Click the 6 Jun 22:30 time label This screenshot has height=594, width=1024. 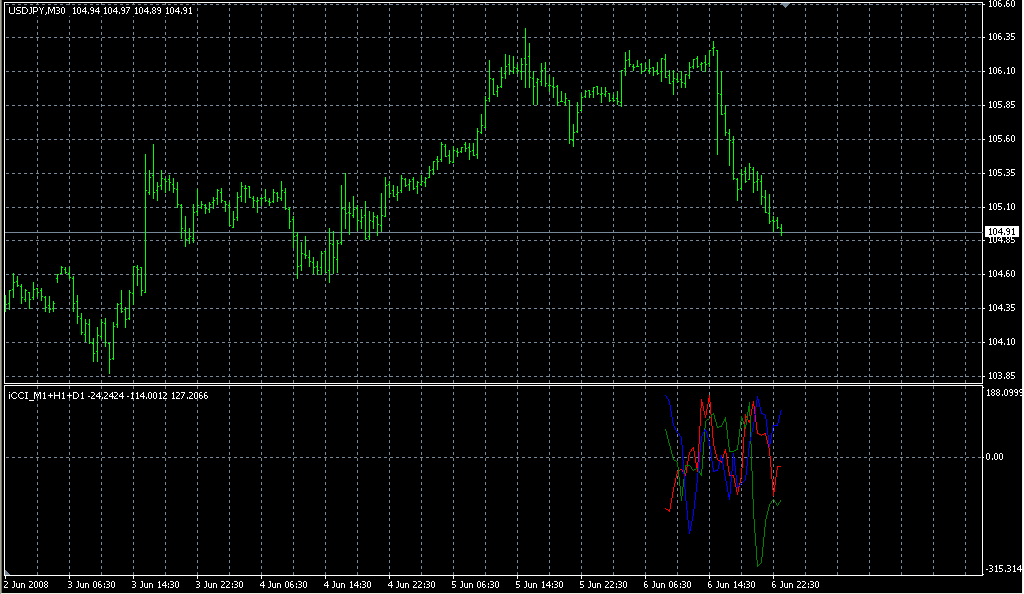coord(794,585)
